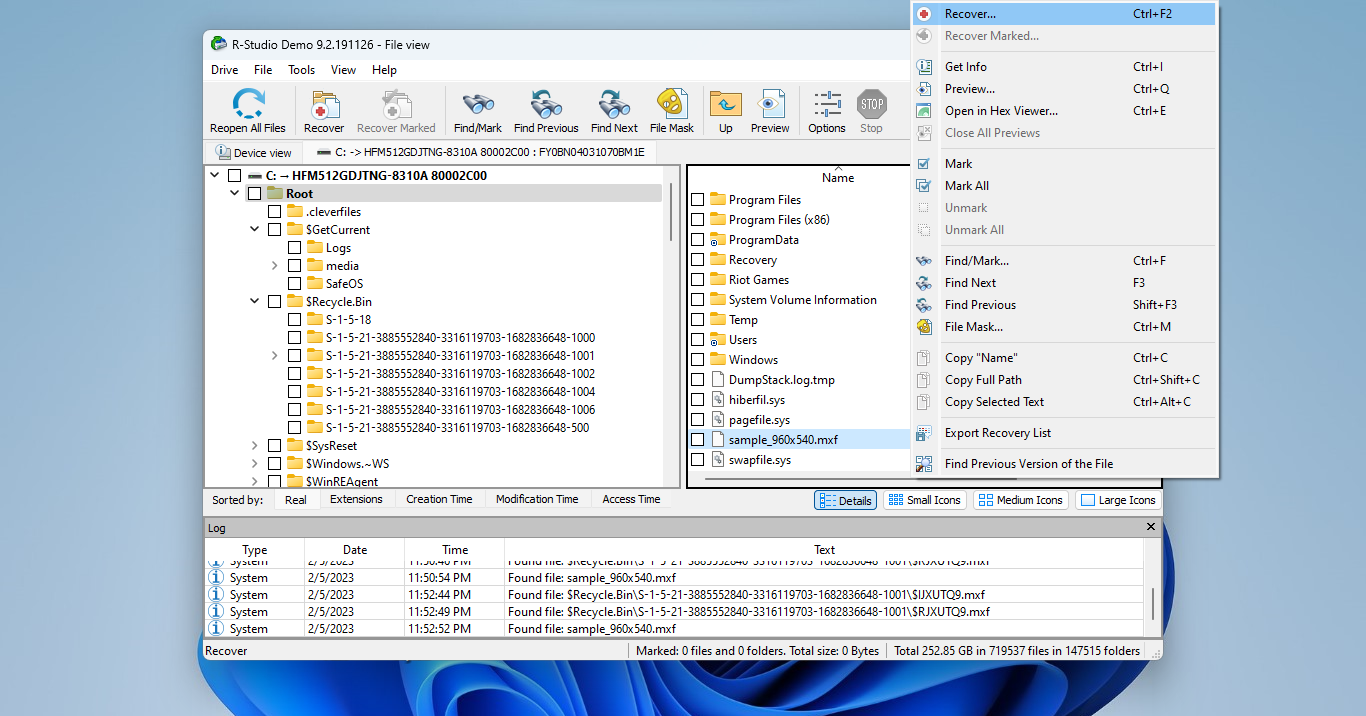Screen dimensions: 1366x716
Task: Click the Recover icon in the toolbar
Action: click(324, 104)
